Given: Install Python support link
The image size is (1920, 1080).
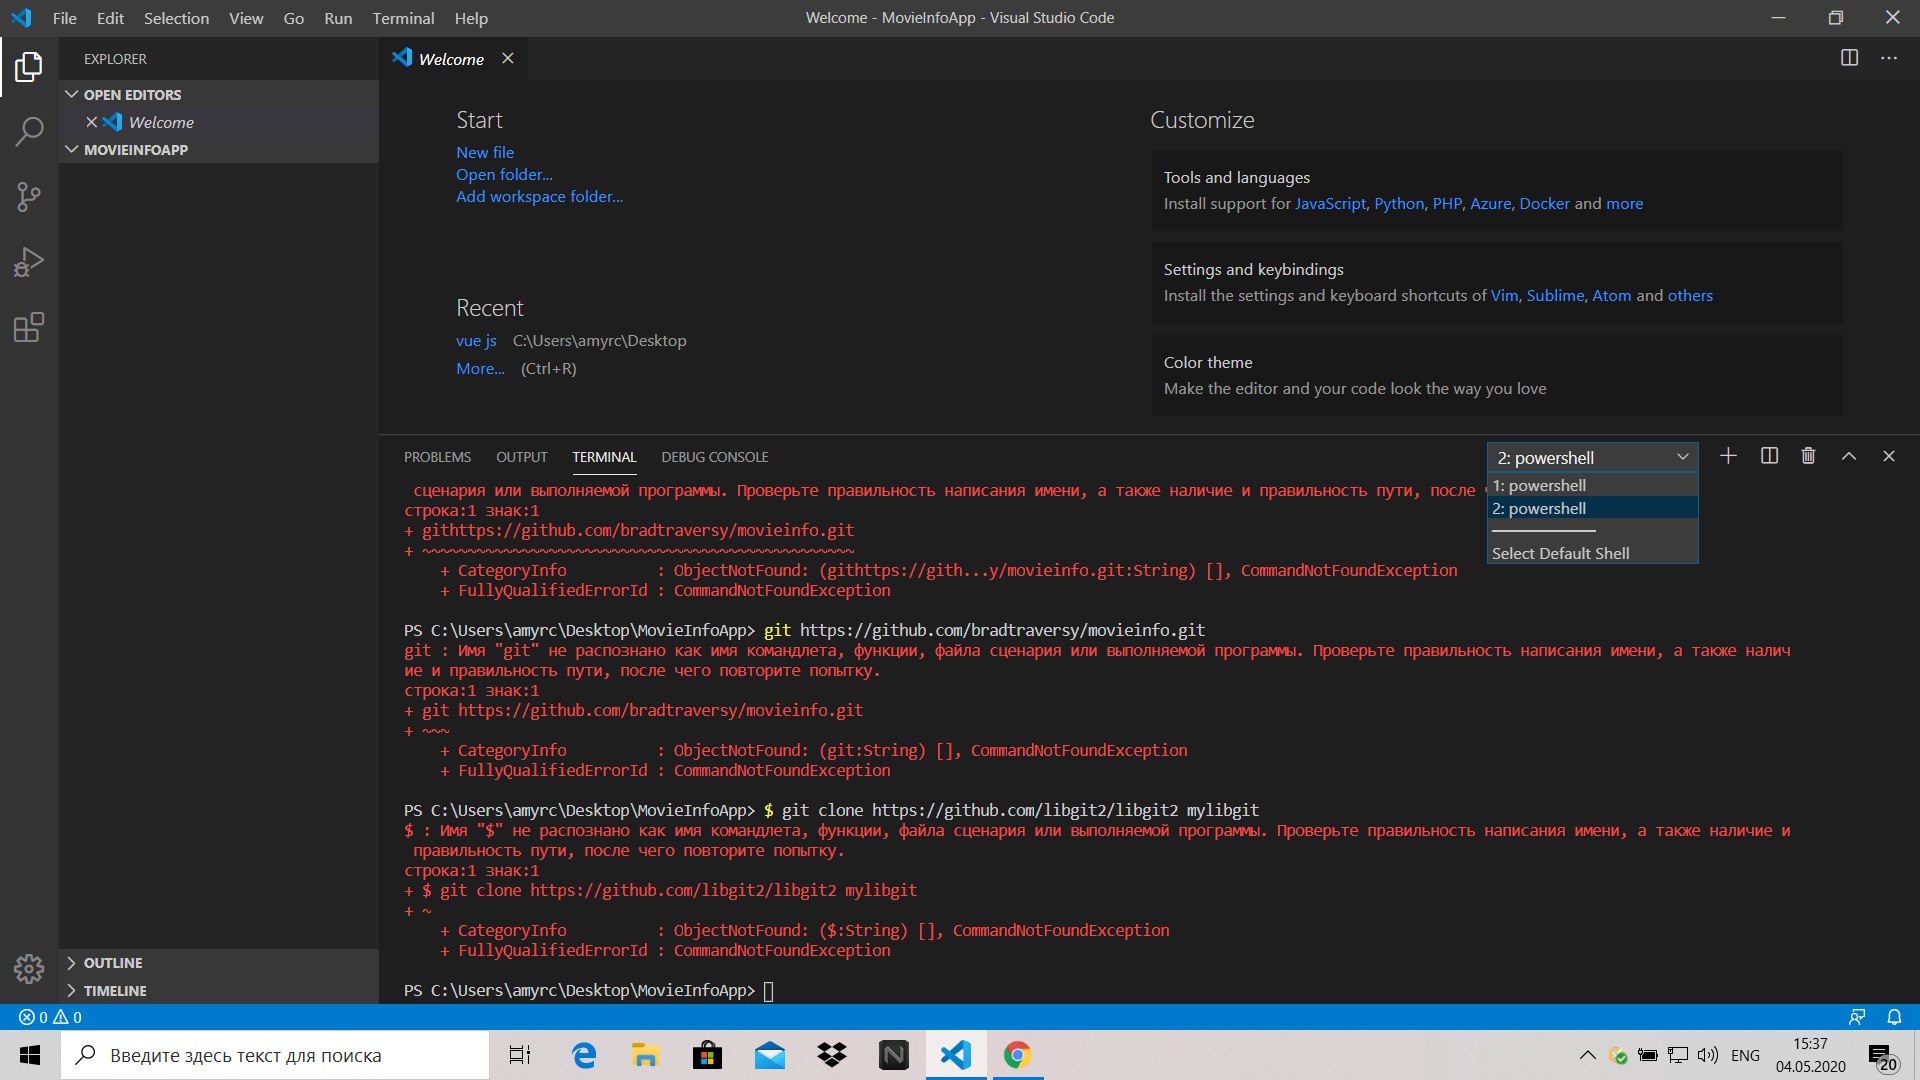Looking at the screenshot, I should click(1398, 203).
